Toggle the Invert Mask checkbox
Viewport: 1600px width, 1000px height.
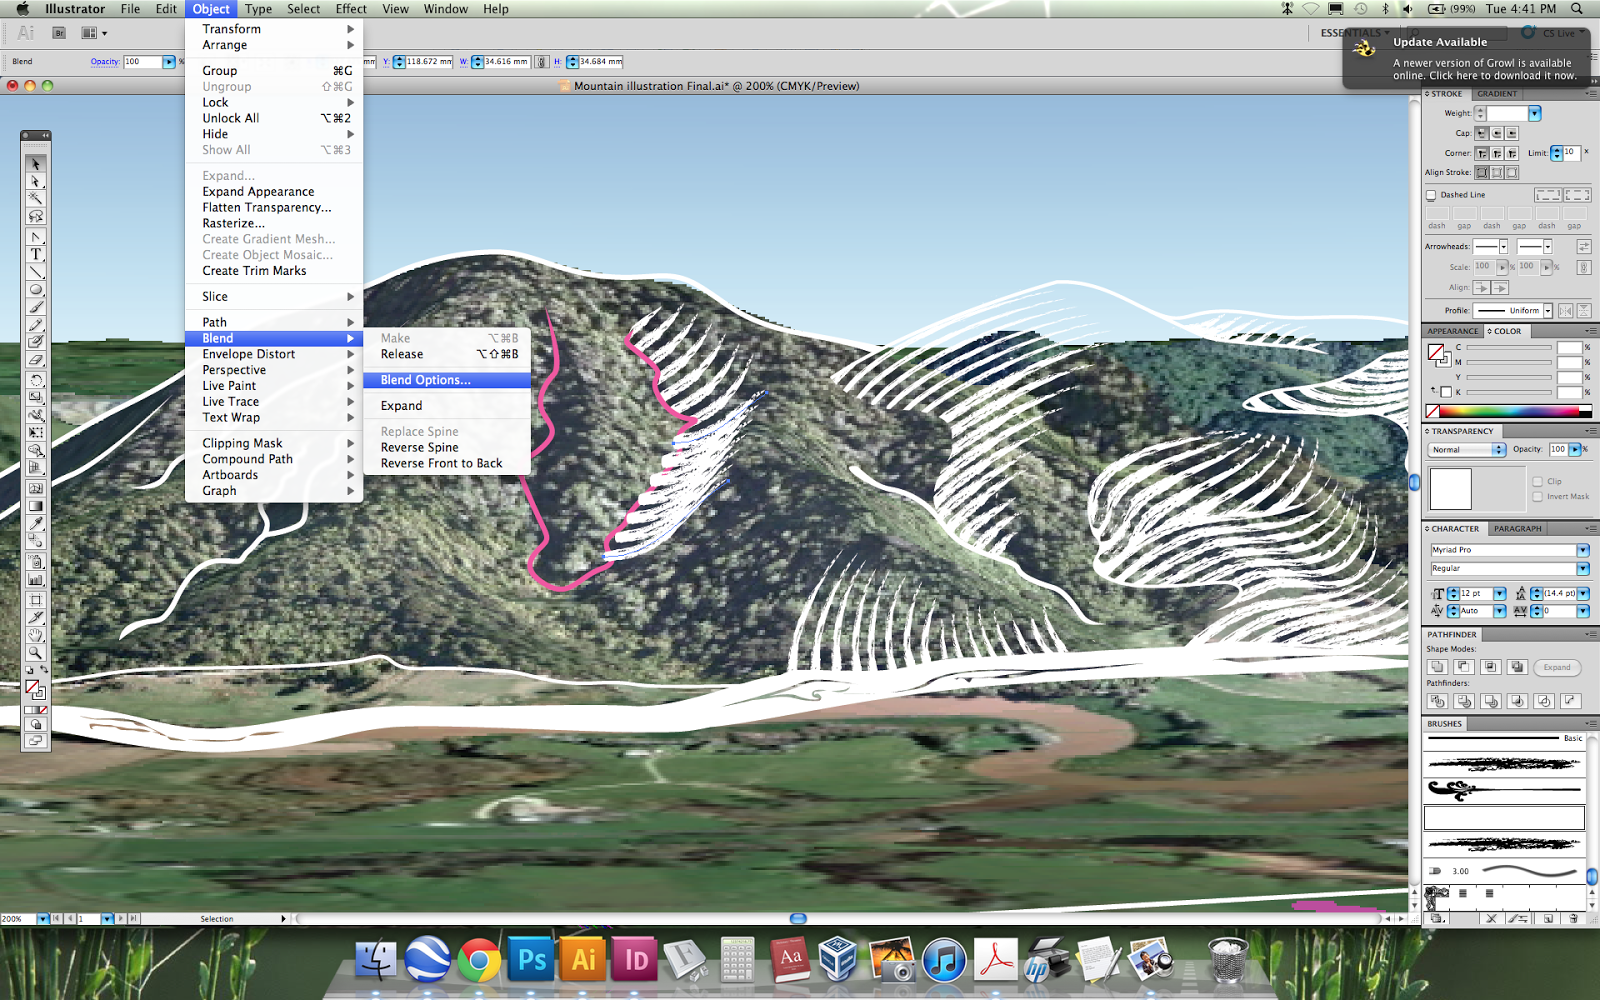pyautogui.click(x=1538, y=496)
